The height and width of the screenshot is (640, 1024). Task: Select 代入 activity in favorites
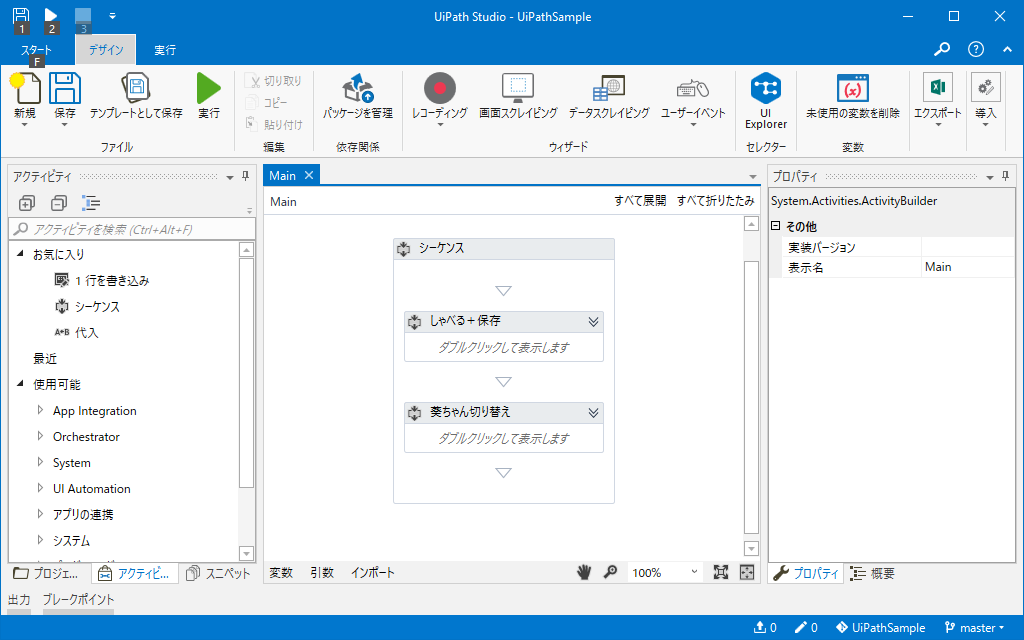click(76, 332)
